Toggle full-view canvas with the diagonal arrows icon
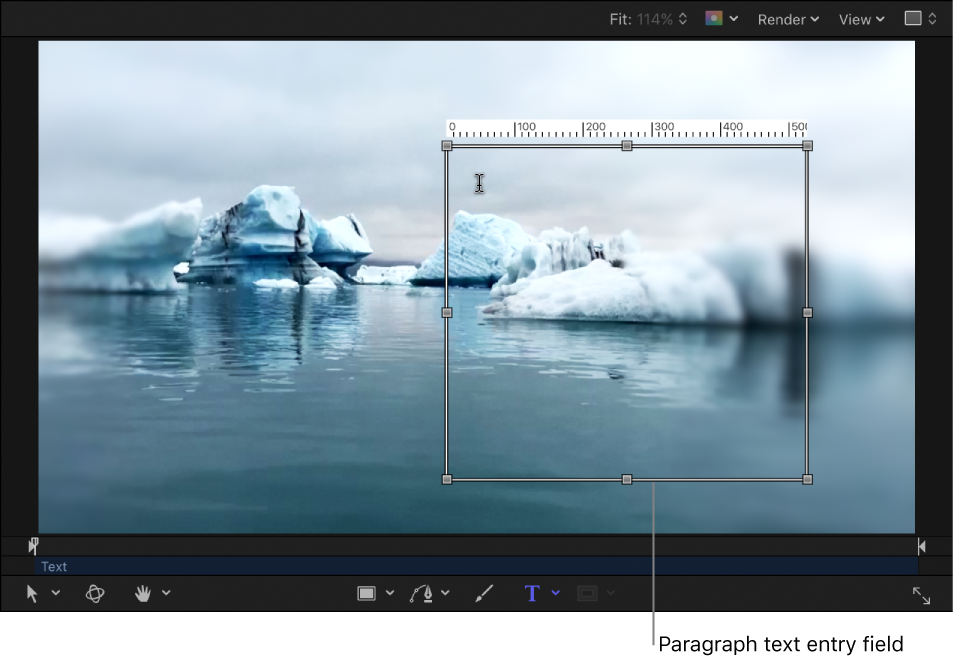 tap(921, 593)
